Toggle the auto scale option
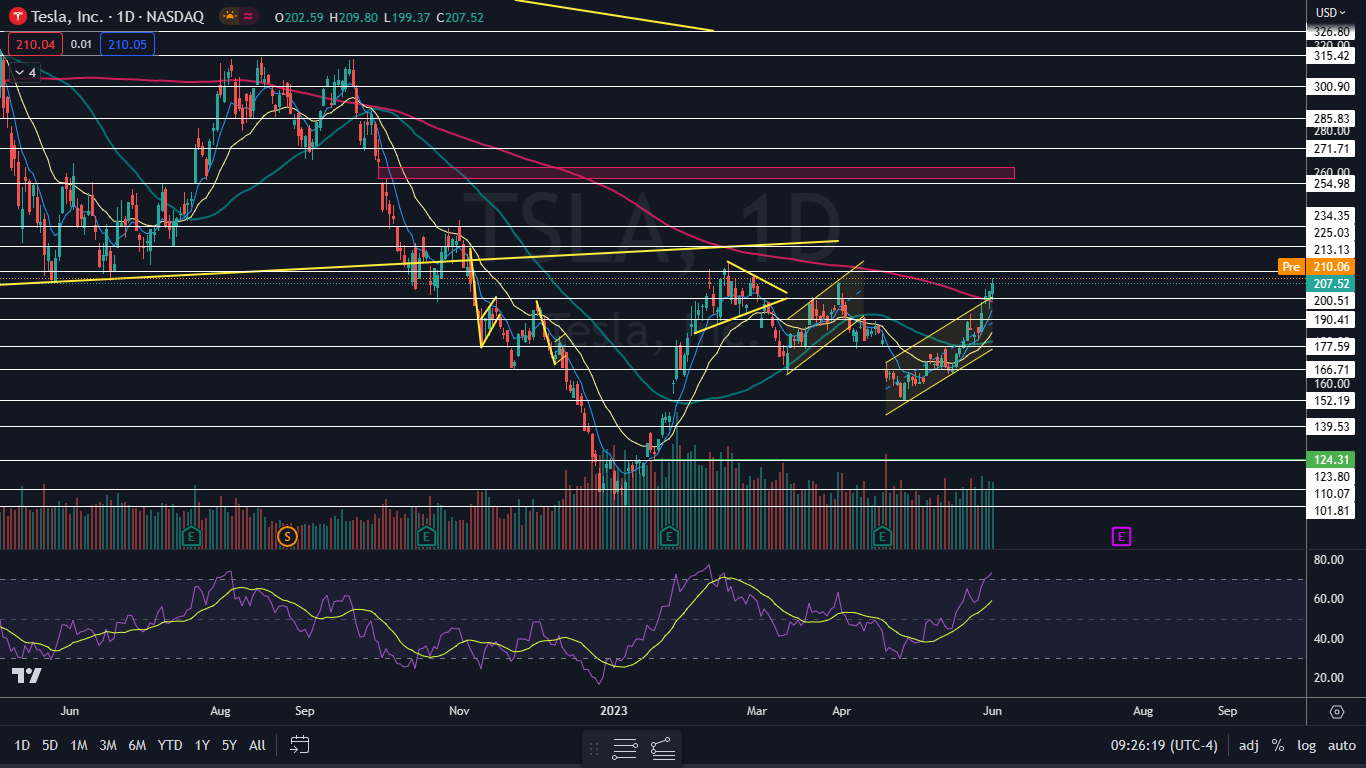The height and width of the screenshot is (768, 1366). pos(1342,745)
